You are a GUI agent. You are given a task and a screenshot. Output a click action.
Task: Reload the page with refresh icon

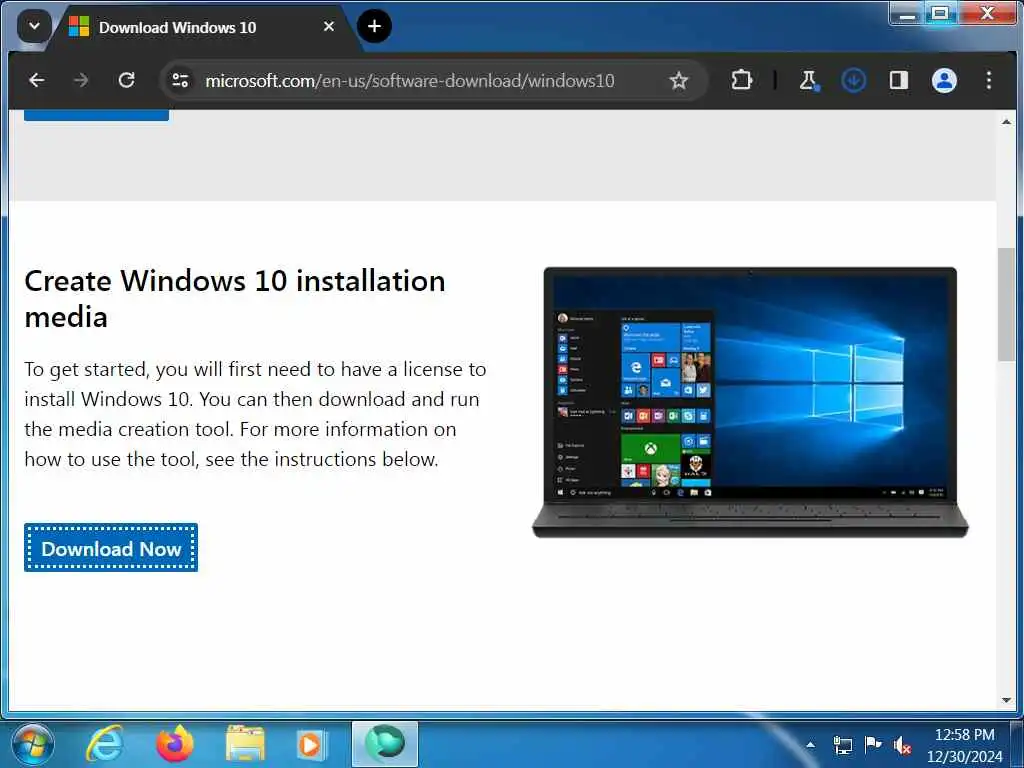tap(126, 80)
